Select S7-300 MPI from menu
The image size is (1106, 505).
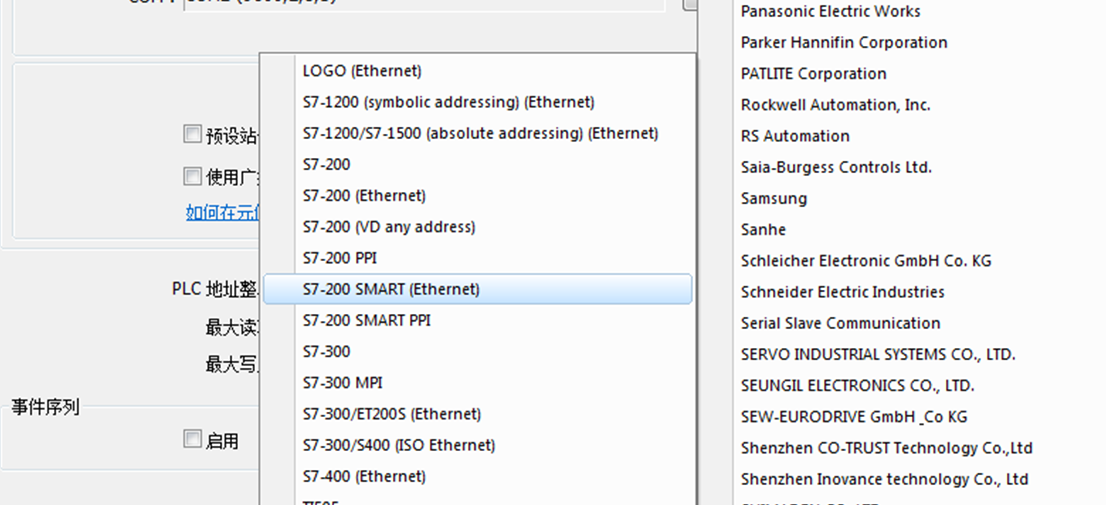pos(342,382)
